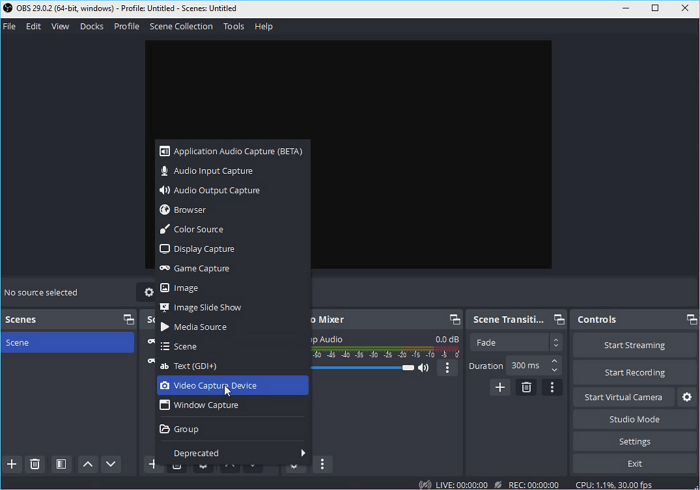The image size is (700, 490).
Task: Decrease transition duration with down arrow
Action: [554, 370]
